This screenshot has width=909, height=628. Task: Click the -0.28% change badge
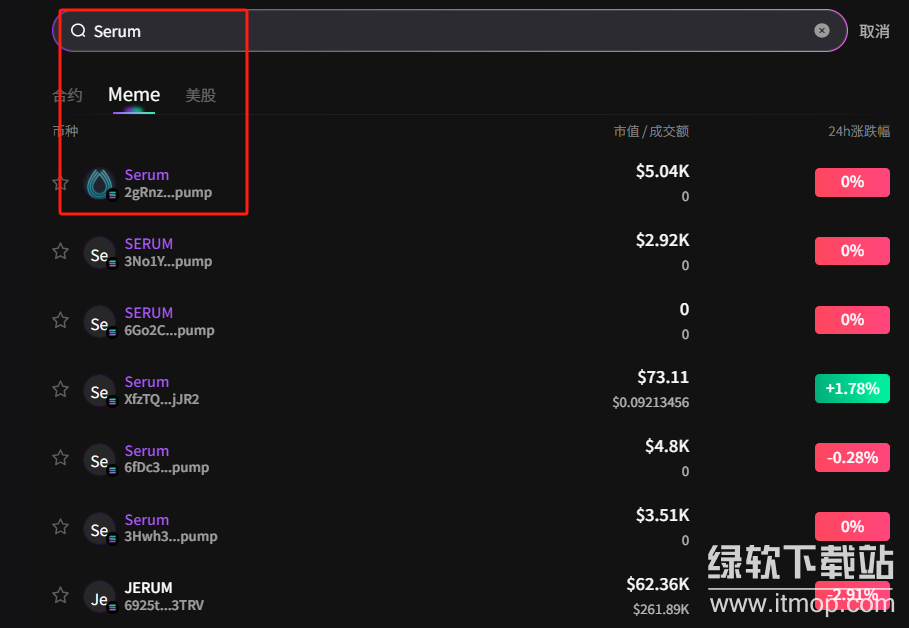point(852,457)
